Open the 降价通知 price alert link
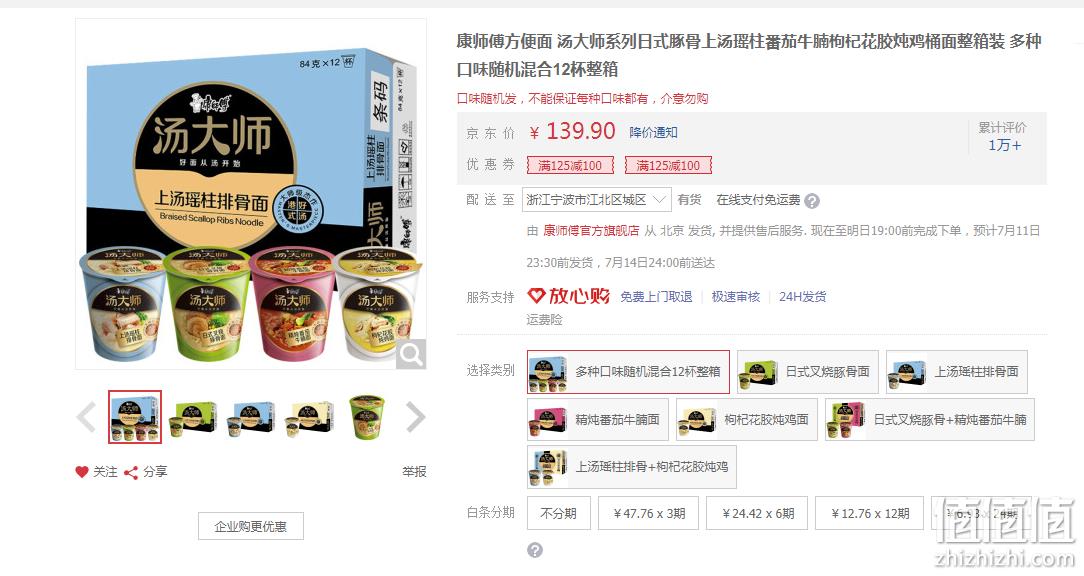The height and width of the screenshot is (576, 1084). (653, 132)
